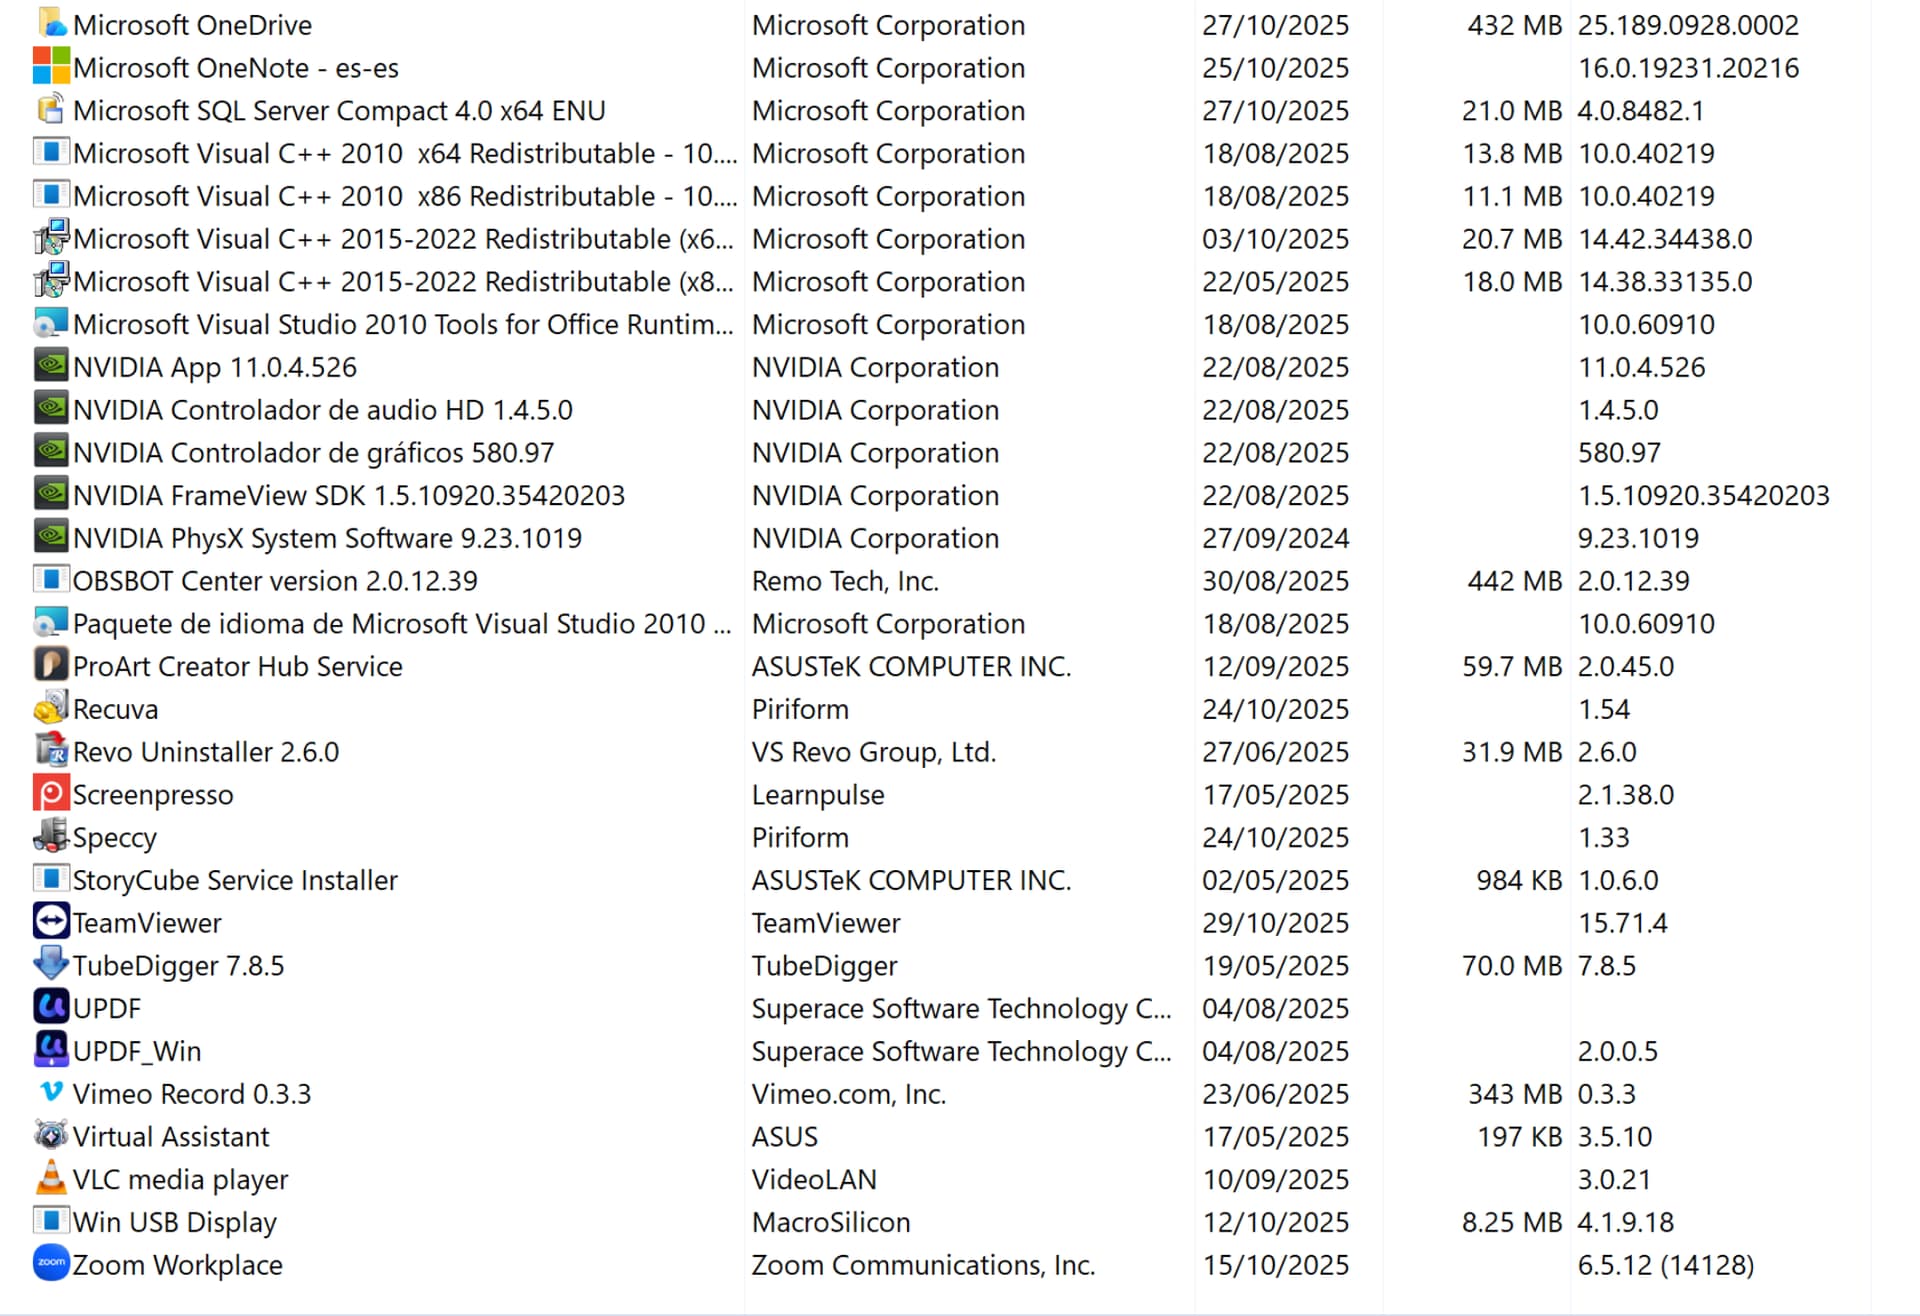Image resolution: width=1920 pixels, height=1316 pixels.
Task: Select the StoryCube Service Installer row
Action: (235, 880)
